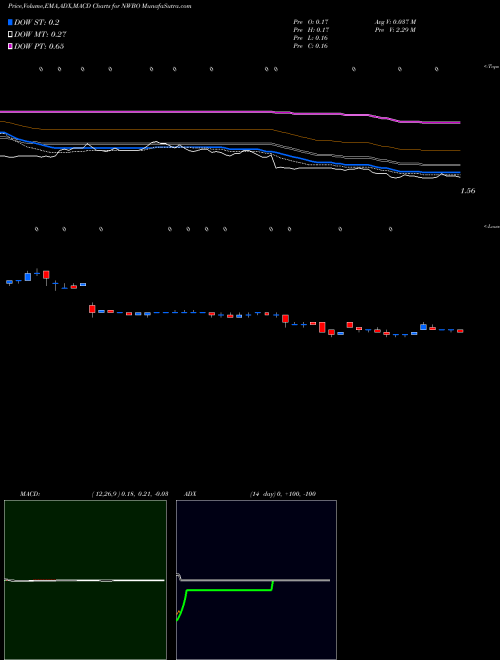
Task: Select the 'DOW ST: 0.2' legend label
Action: pyautogui.click(x=37, y=23)
